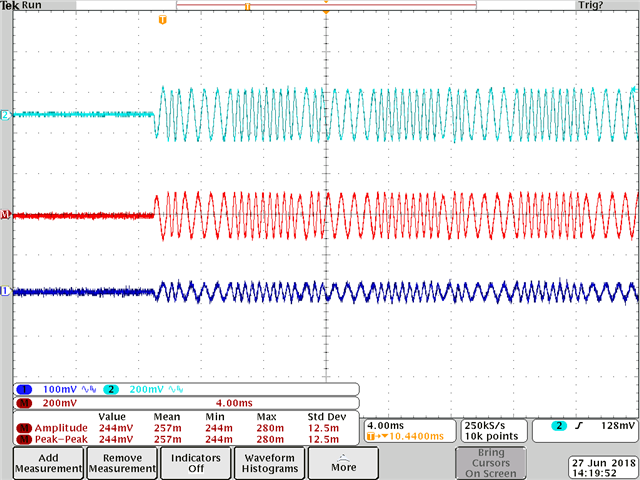Screen dimensions: 640x480
Task: Click the M Peak-Peak measurement badge
Action: click(x=24, y=439)
